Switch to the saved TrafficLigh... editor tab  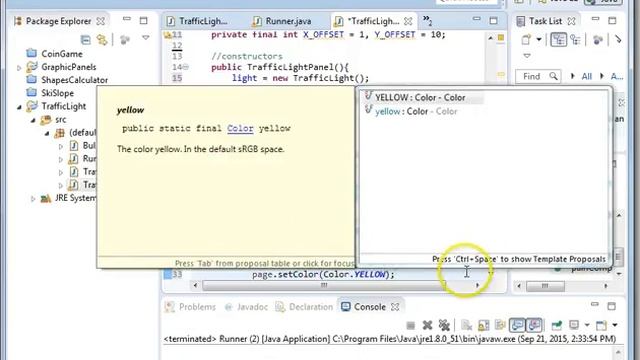point(198,21)
